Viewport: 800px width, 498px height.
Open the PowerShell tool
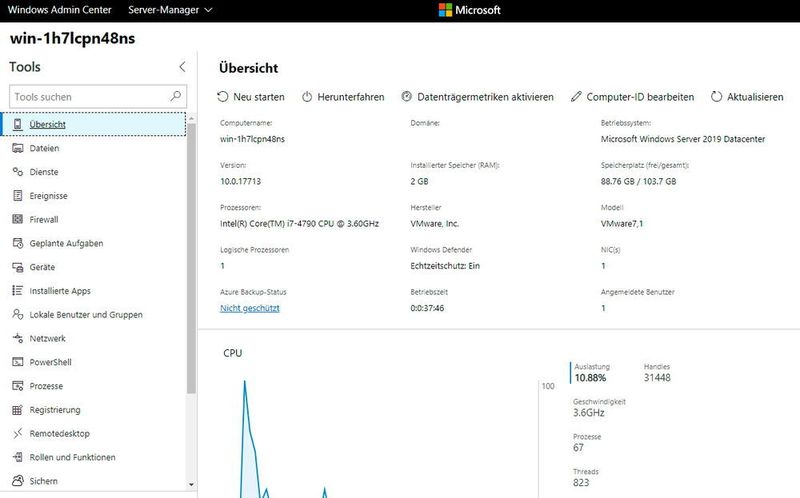click(x=94, y=362)
